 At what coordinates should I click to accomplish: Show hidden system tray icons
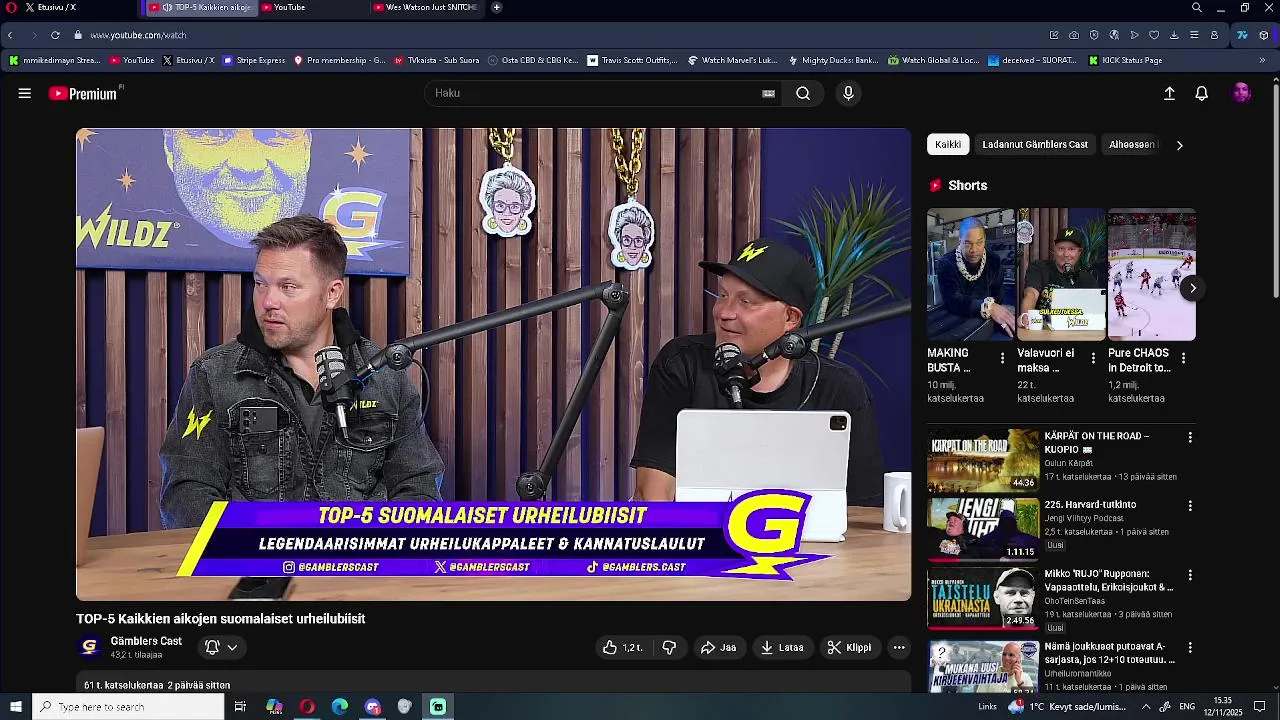tap(1146, 707)
